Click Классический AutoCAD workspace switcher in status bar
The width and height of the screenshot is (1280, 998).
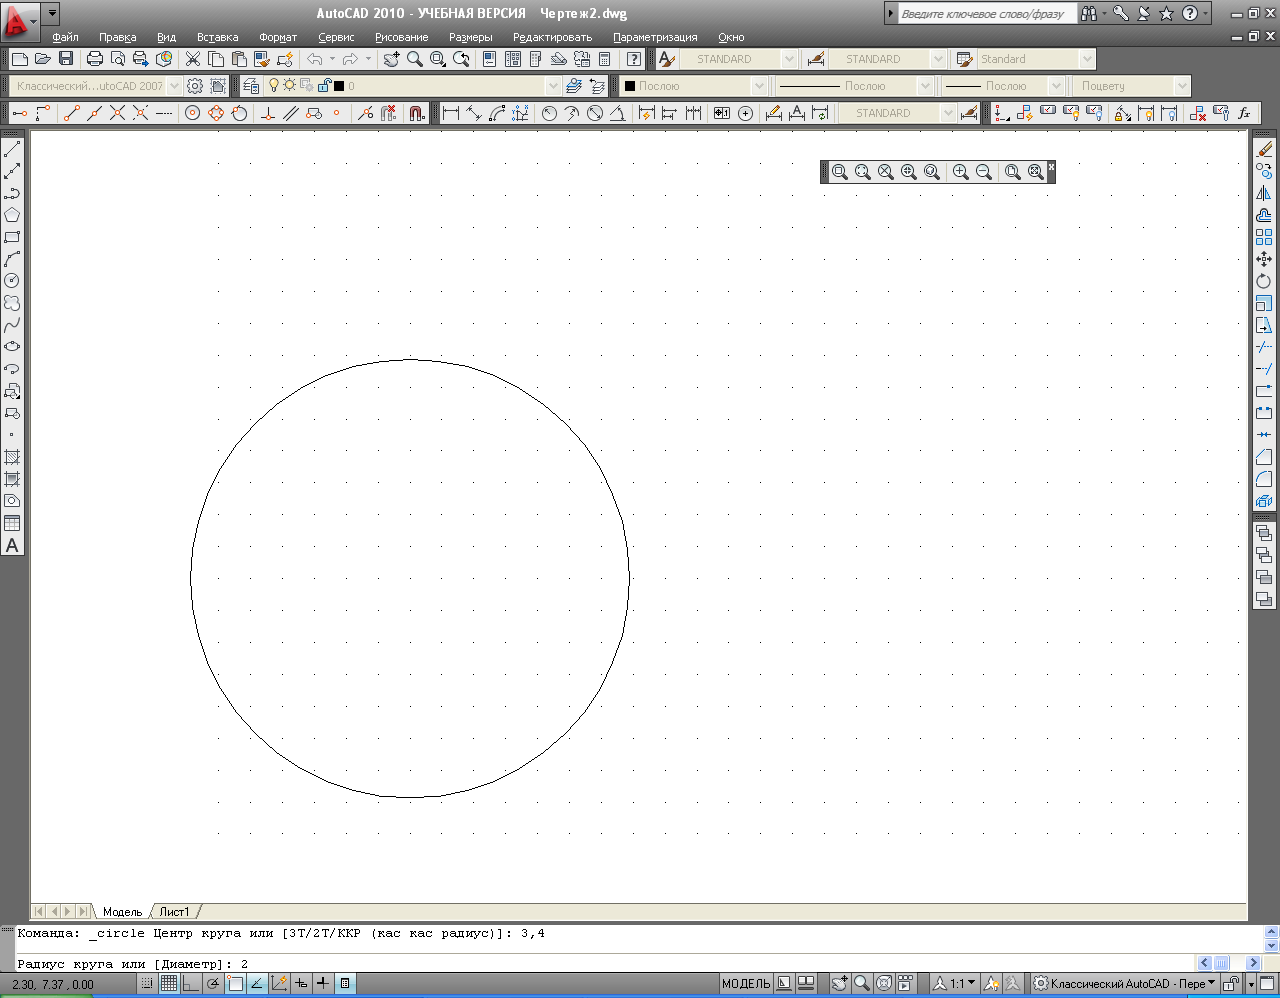[x=1125, y=984]
